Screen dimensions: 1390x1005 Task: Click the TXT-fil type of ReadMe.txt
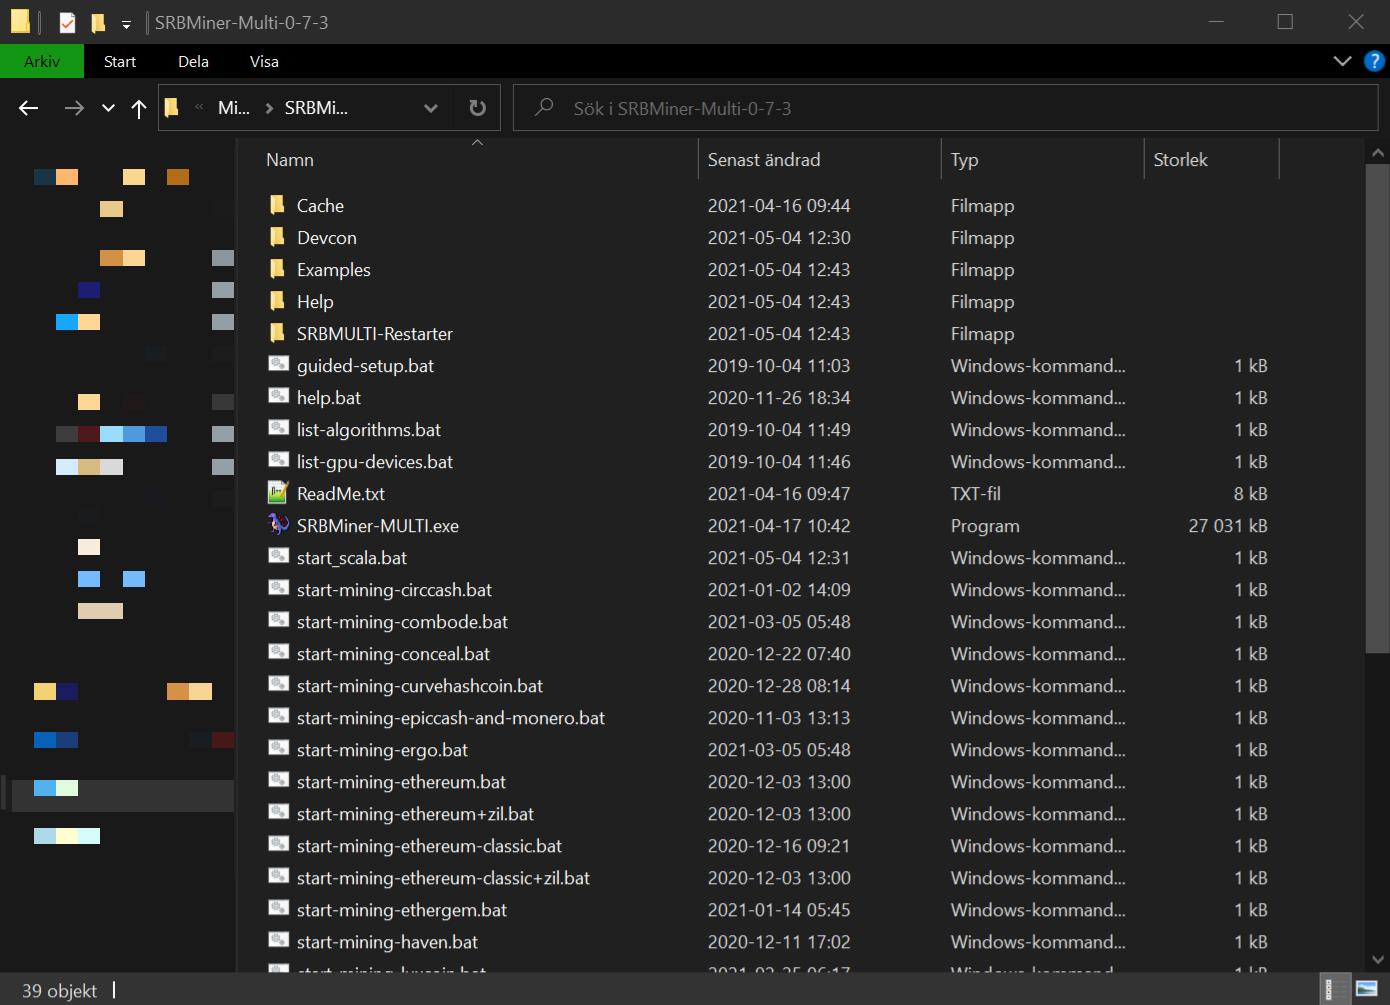point(976,494)
